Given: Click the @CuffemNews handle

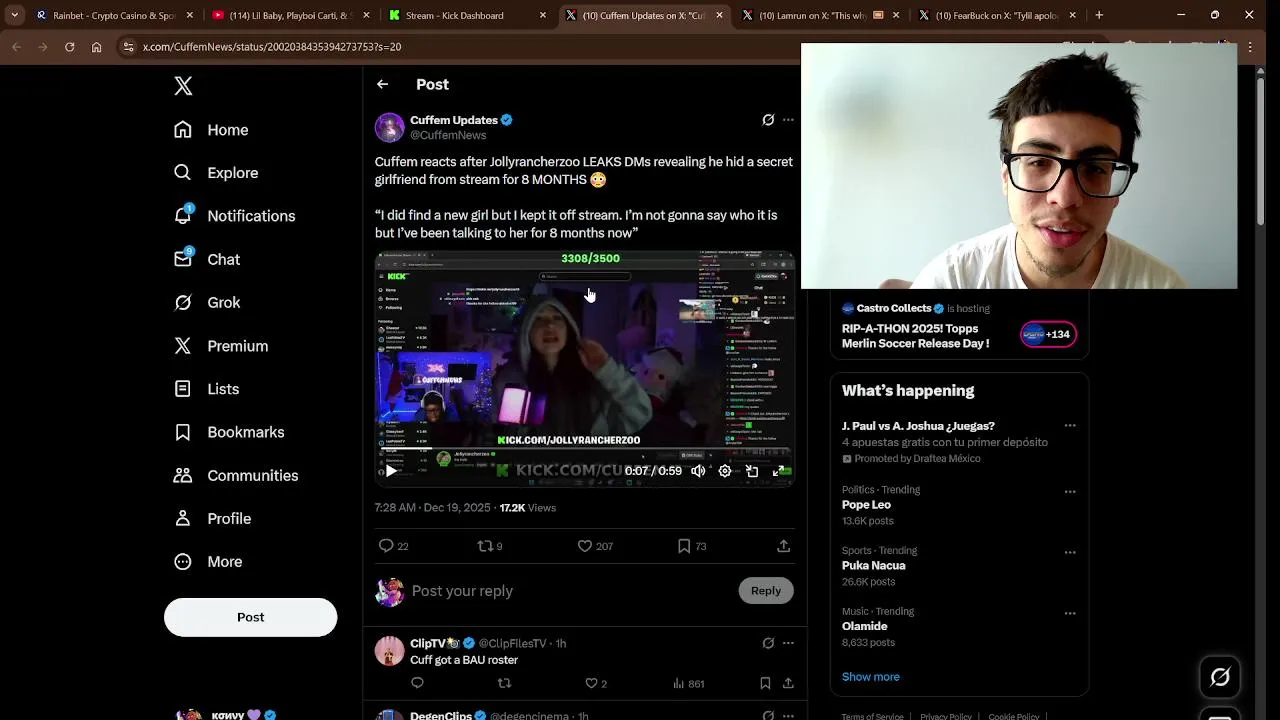Looking at the screenshot, I should (448, 135).
